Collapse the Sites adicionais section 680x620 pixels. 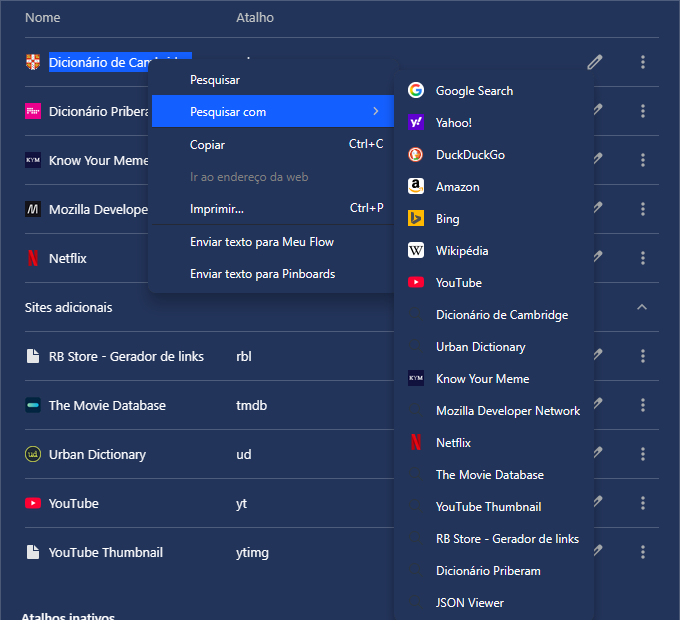click(x=642, y=307)
